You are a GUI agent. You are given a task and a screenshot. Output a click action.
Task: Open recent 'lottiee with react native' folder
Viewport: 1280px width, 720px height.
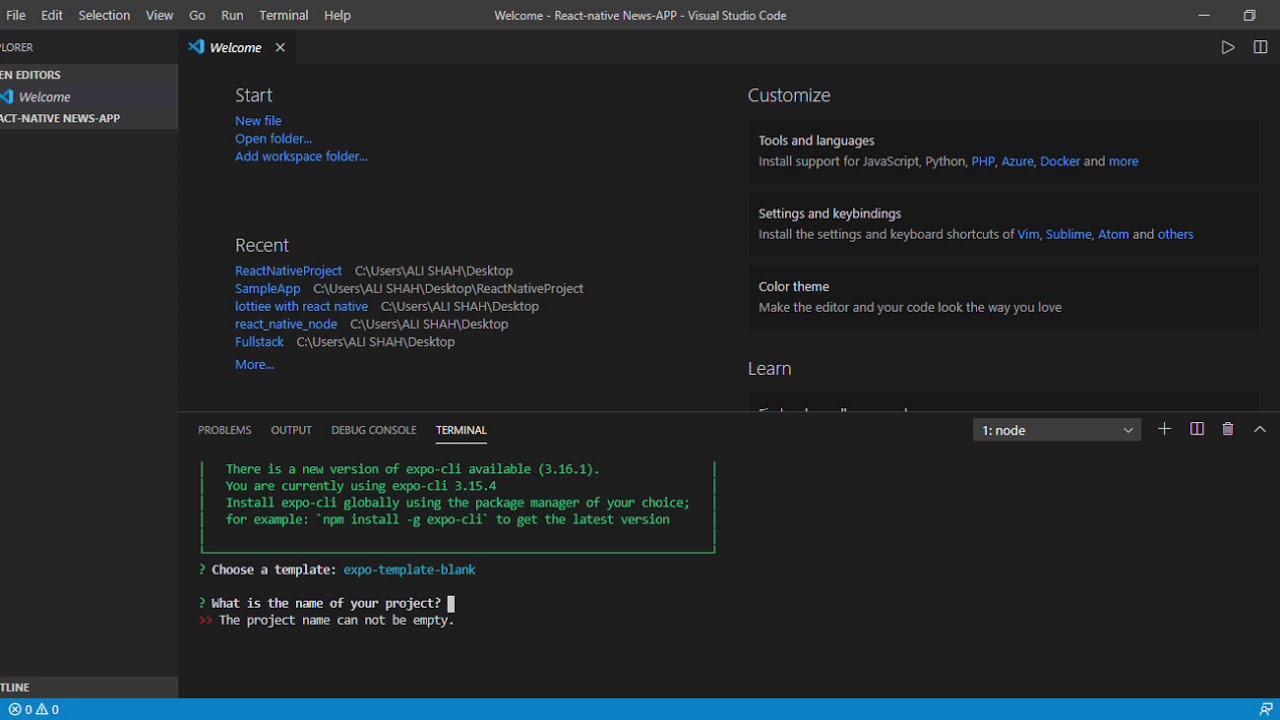301,307
